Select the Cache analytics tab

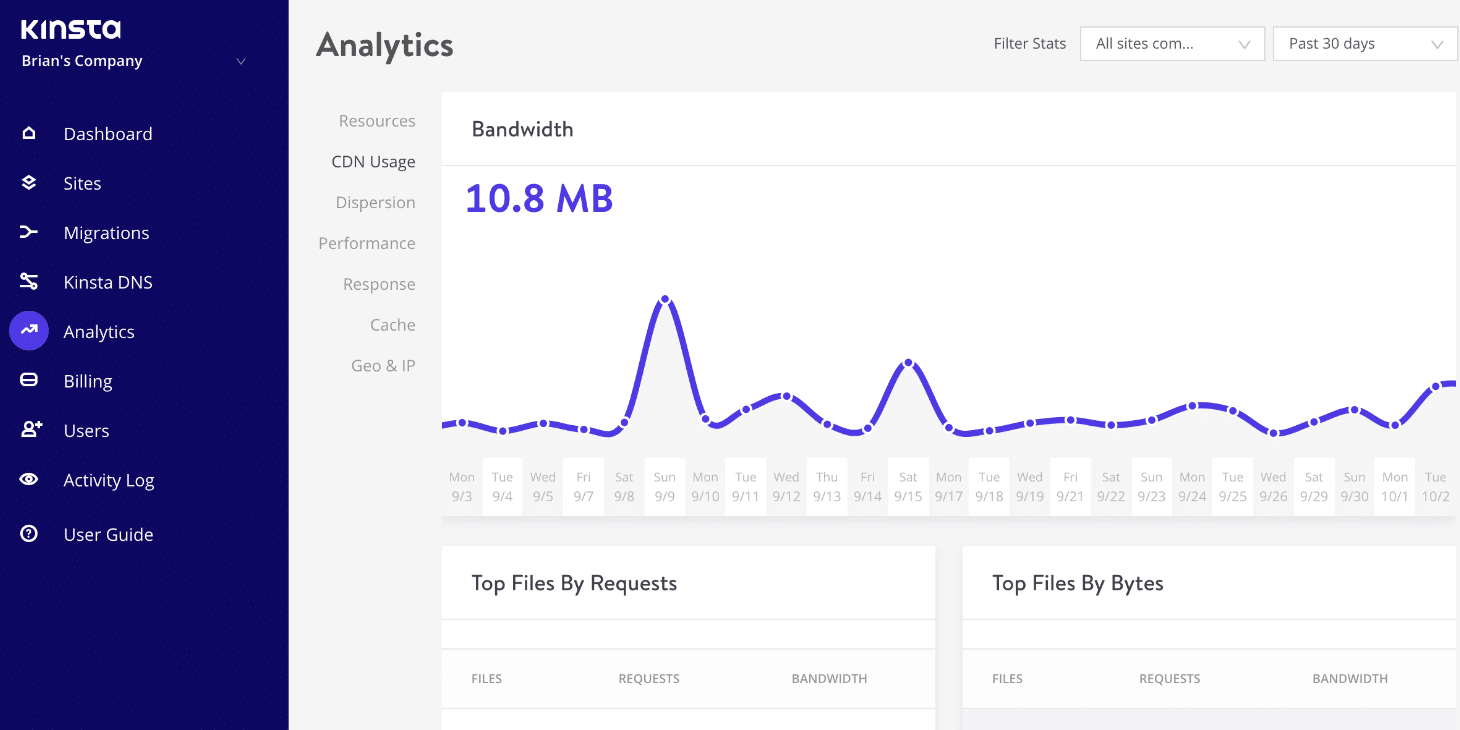click(x=393, y=325)
